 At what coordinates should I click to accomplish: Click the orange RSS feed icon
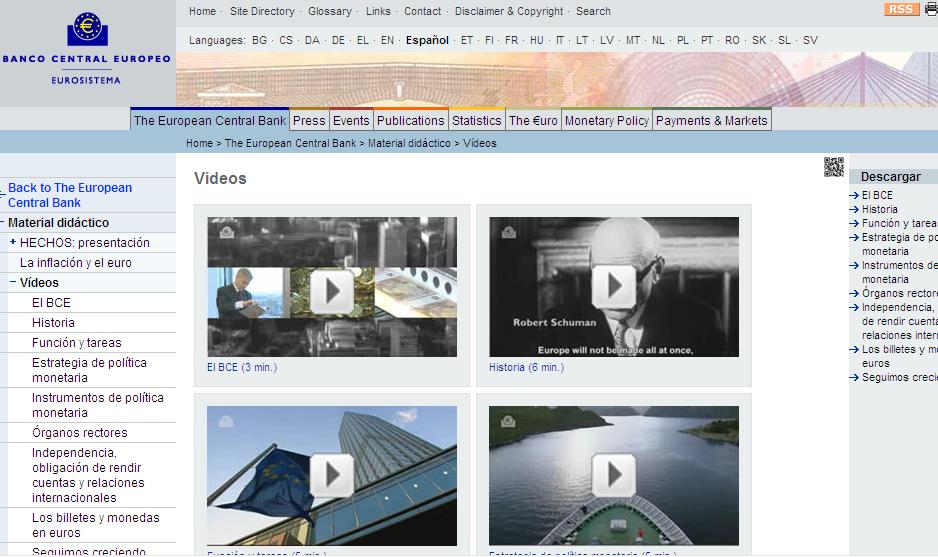coord(901,10)
